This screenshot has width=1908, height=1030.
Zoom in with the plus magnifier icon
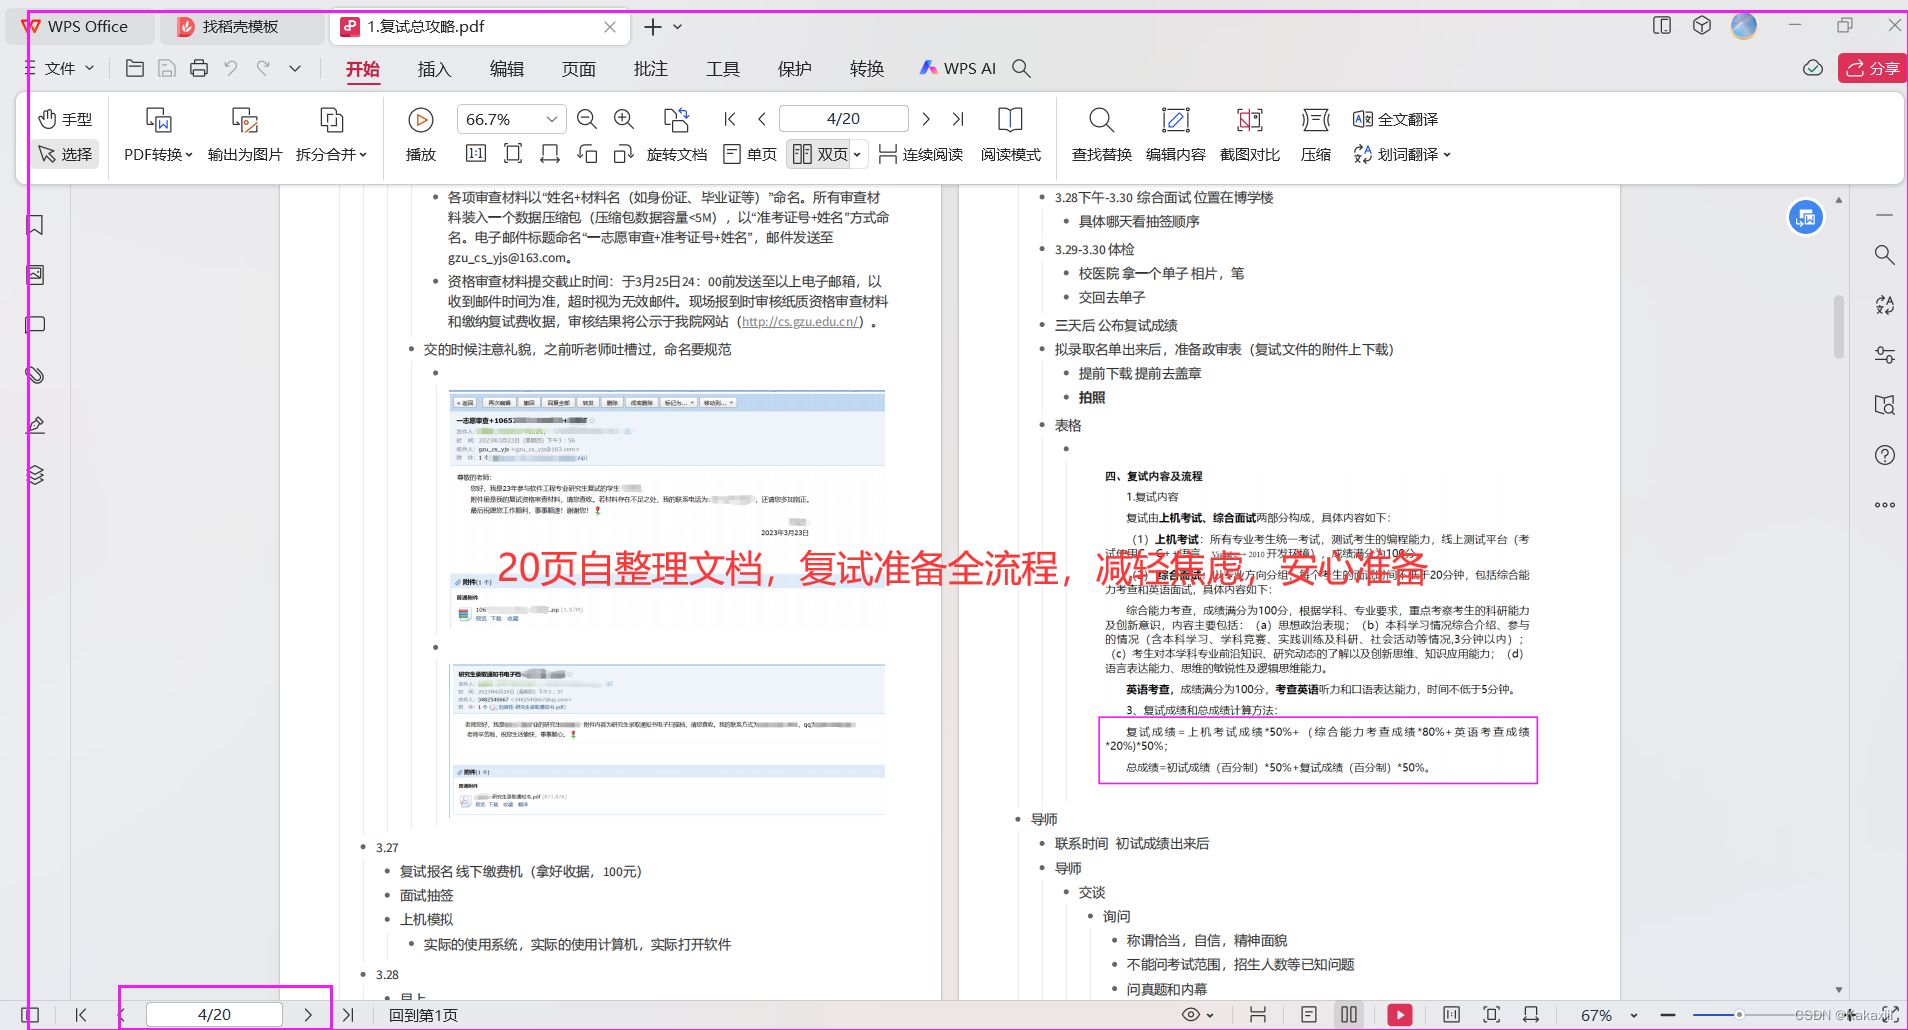click(624, 119)
